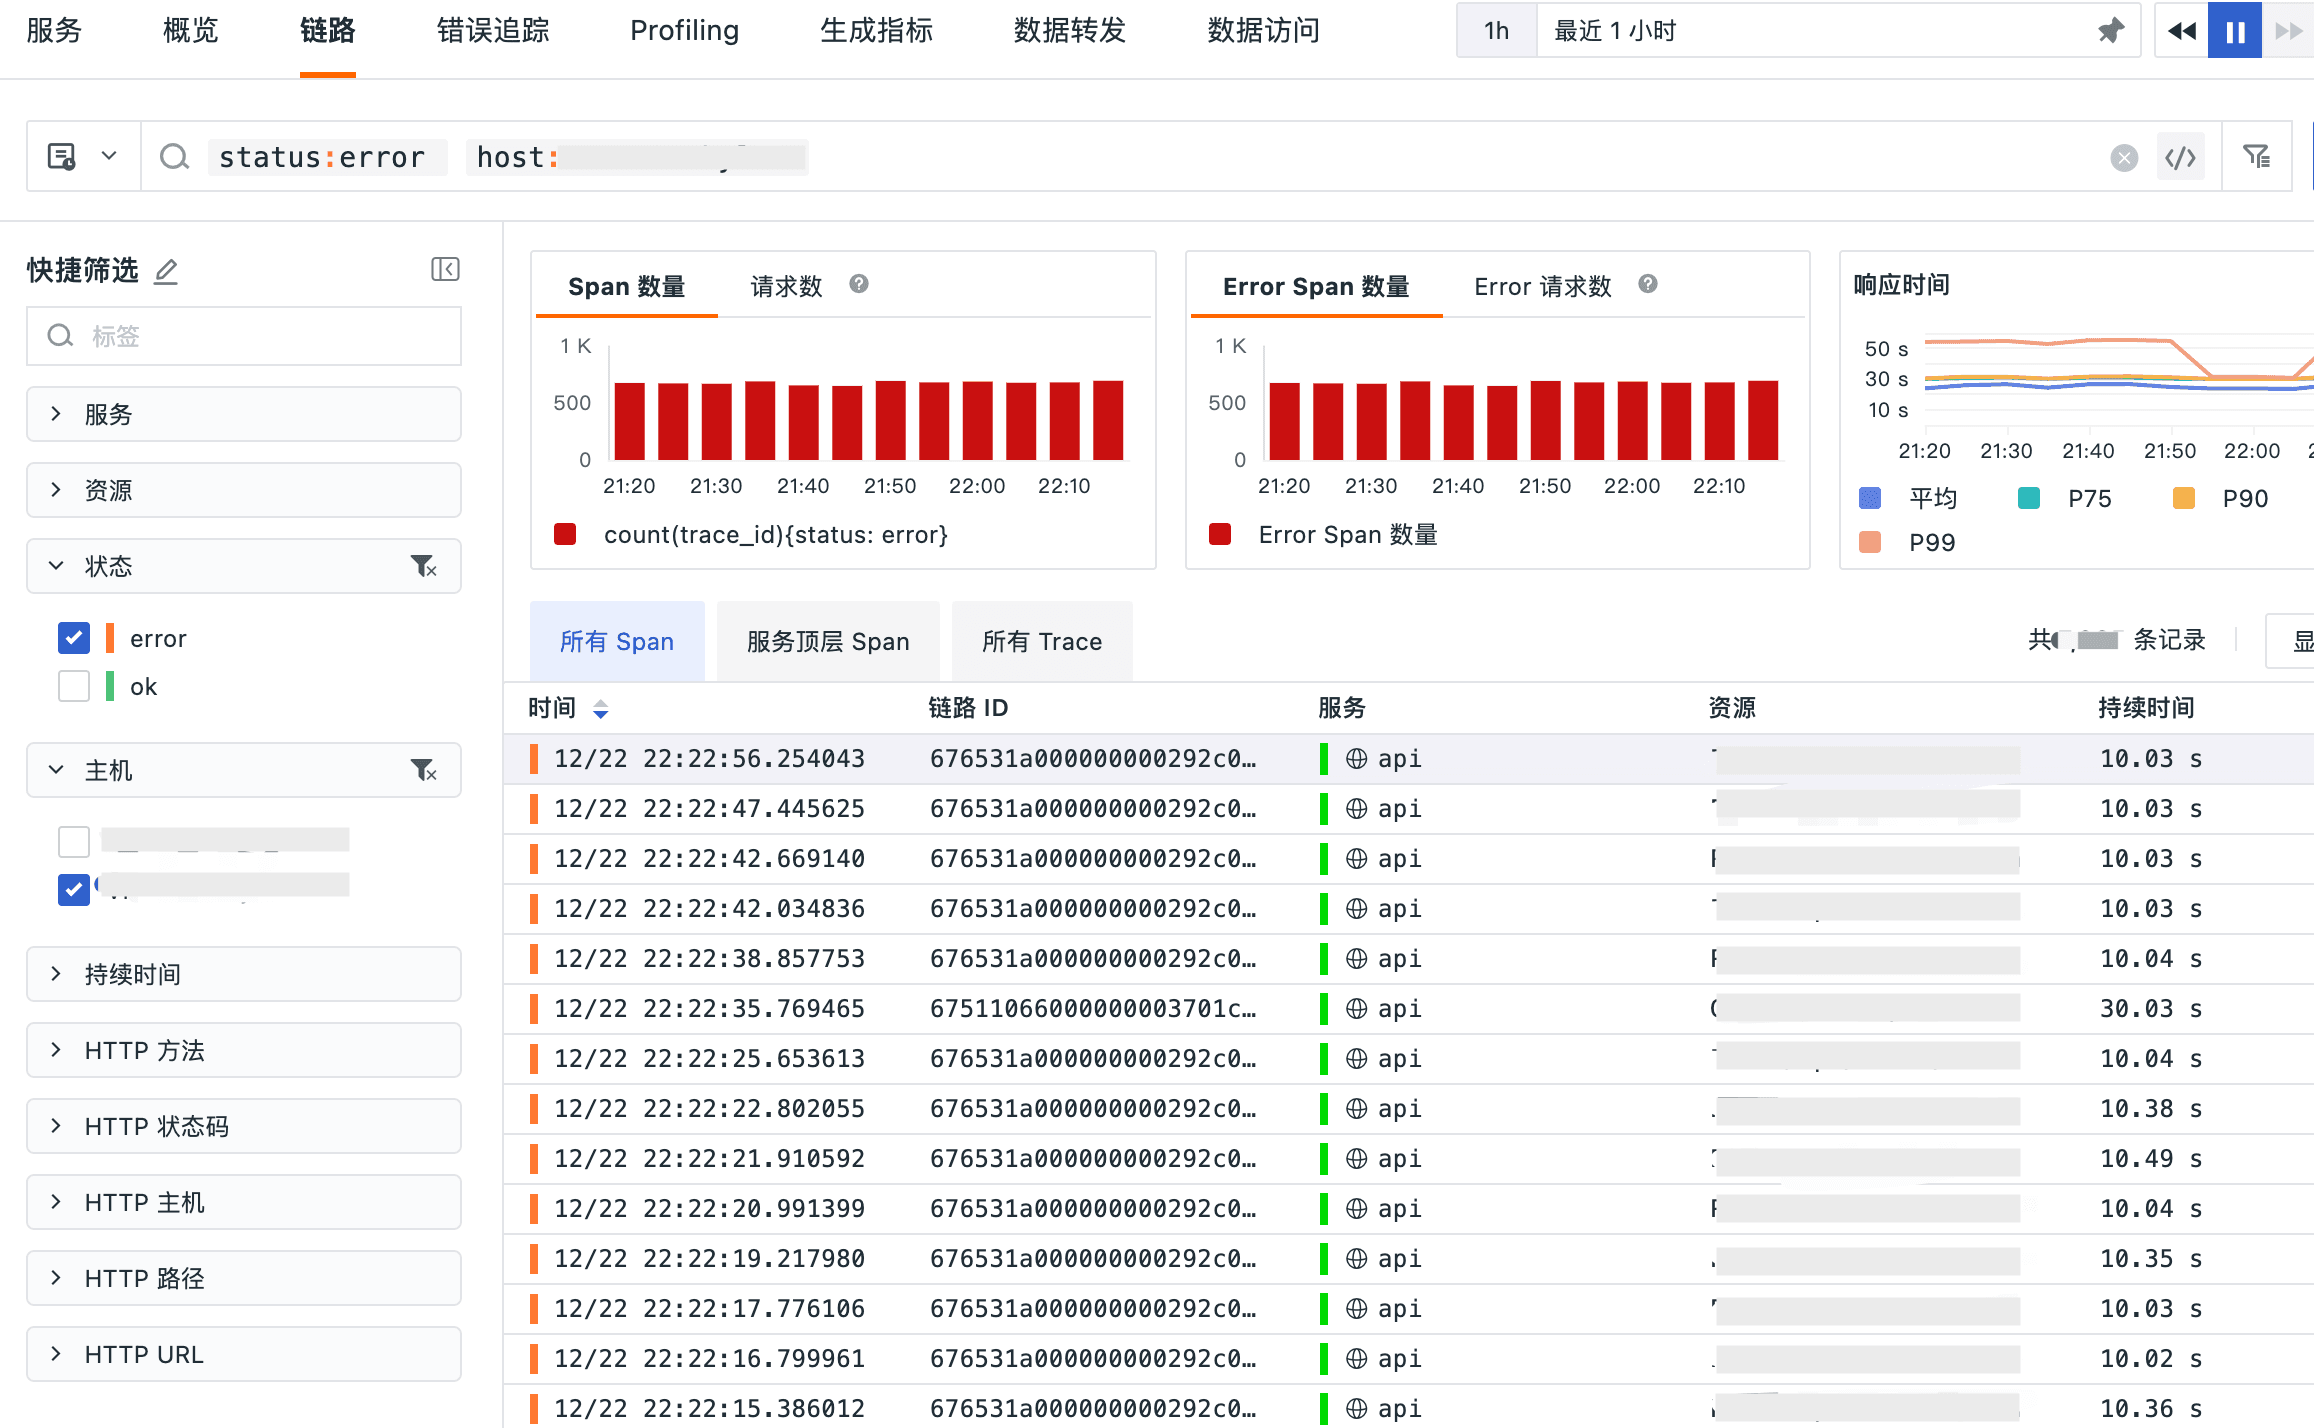Clear the 状态 filter with funnel icon

(423, 566)
